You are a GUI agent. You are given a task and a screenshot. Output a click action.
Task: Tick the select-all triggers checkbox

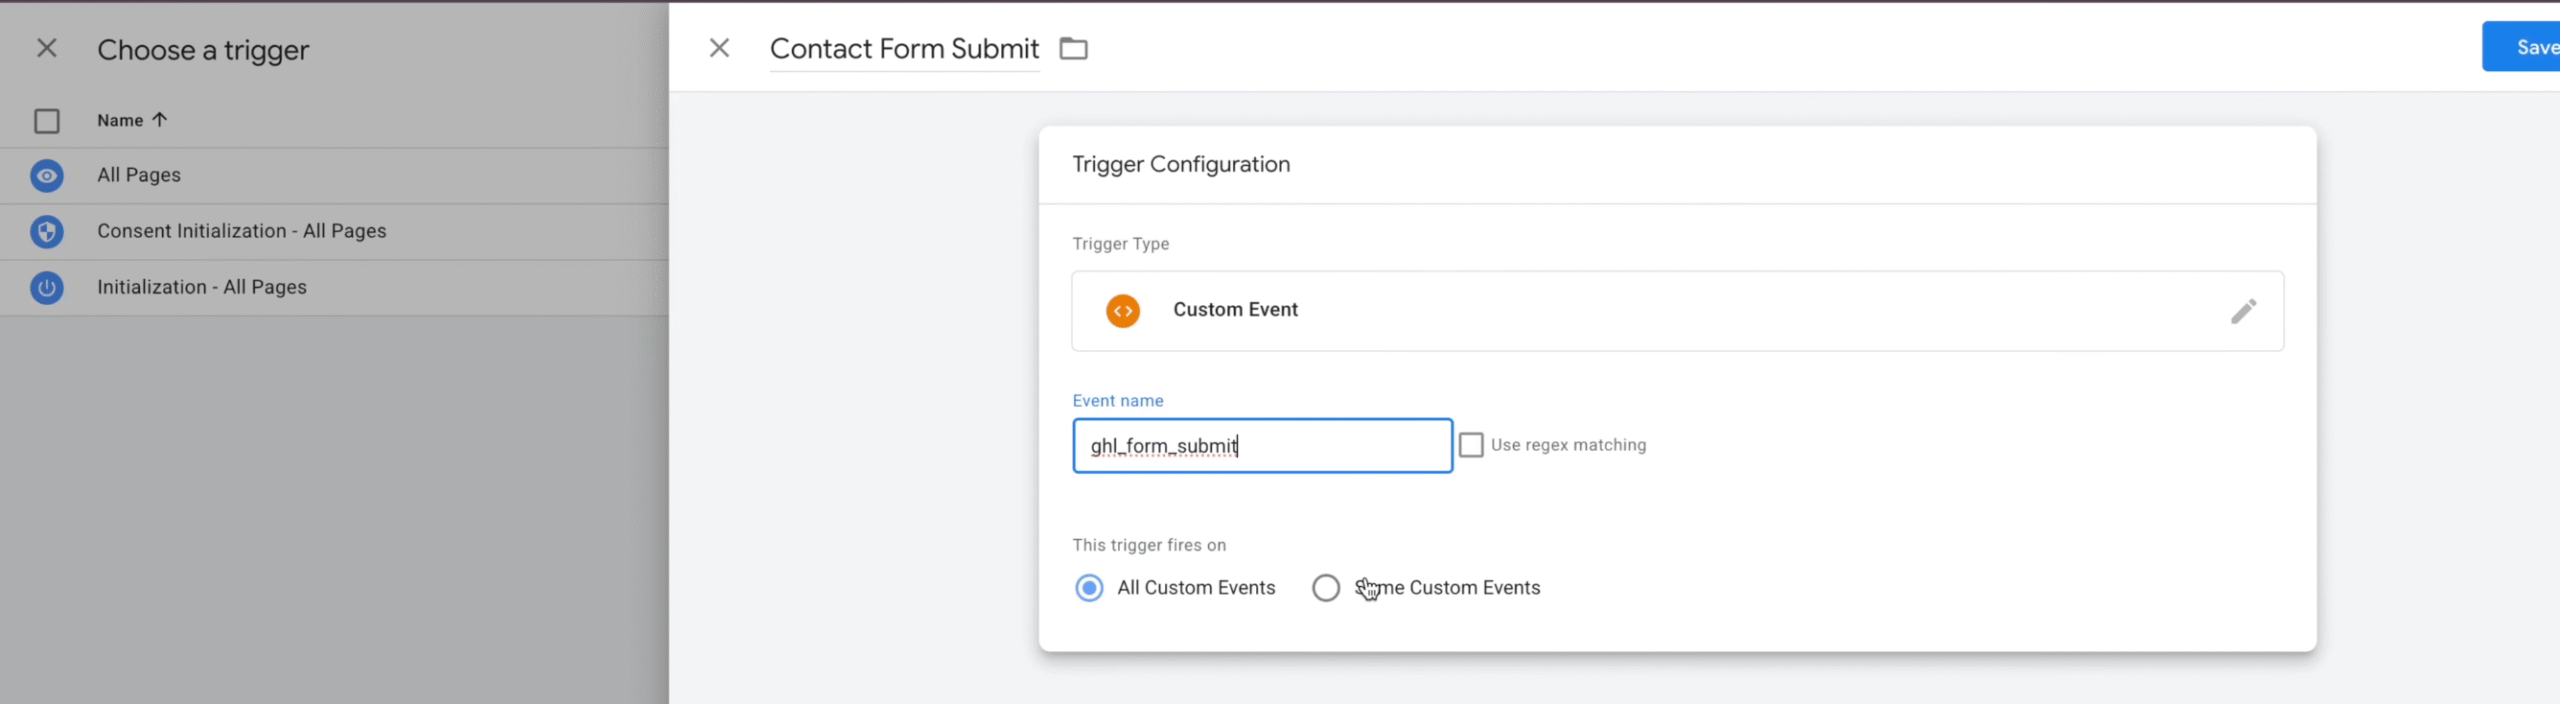[x=46, y=121]
